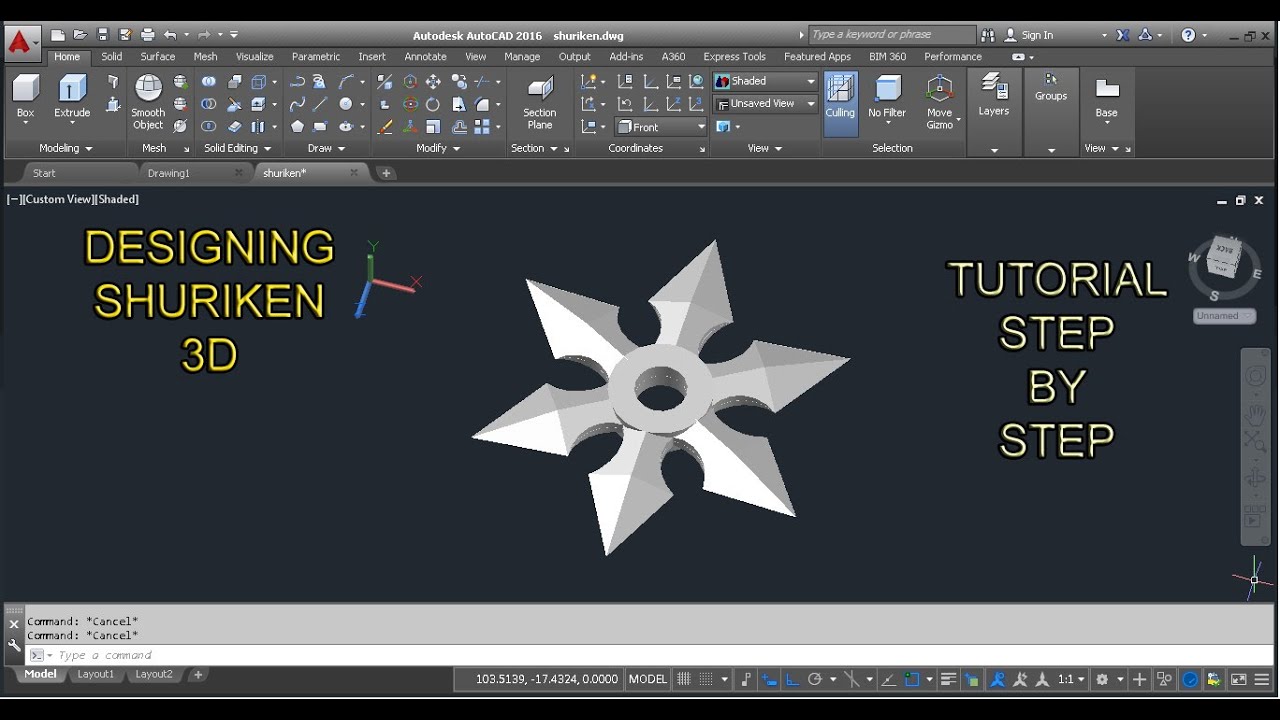The image size is (1280, 720).
Task: Expand the Modify panel
Action: (x=438, y=148)
